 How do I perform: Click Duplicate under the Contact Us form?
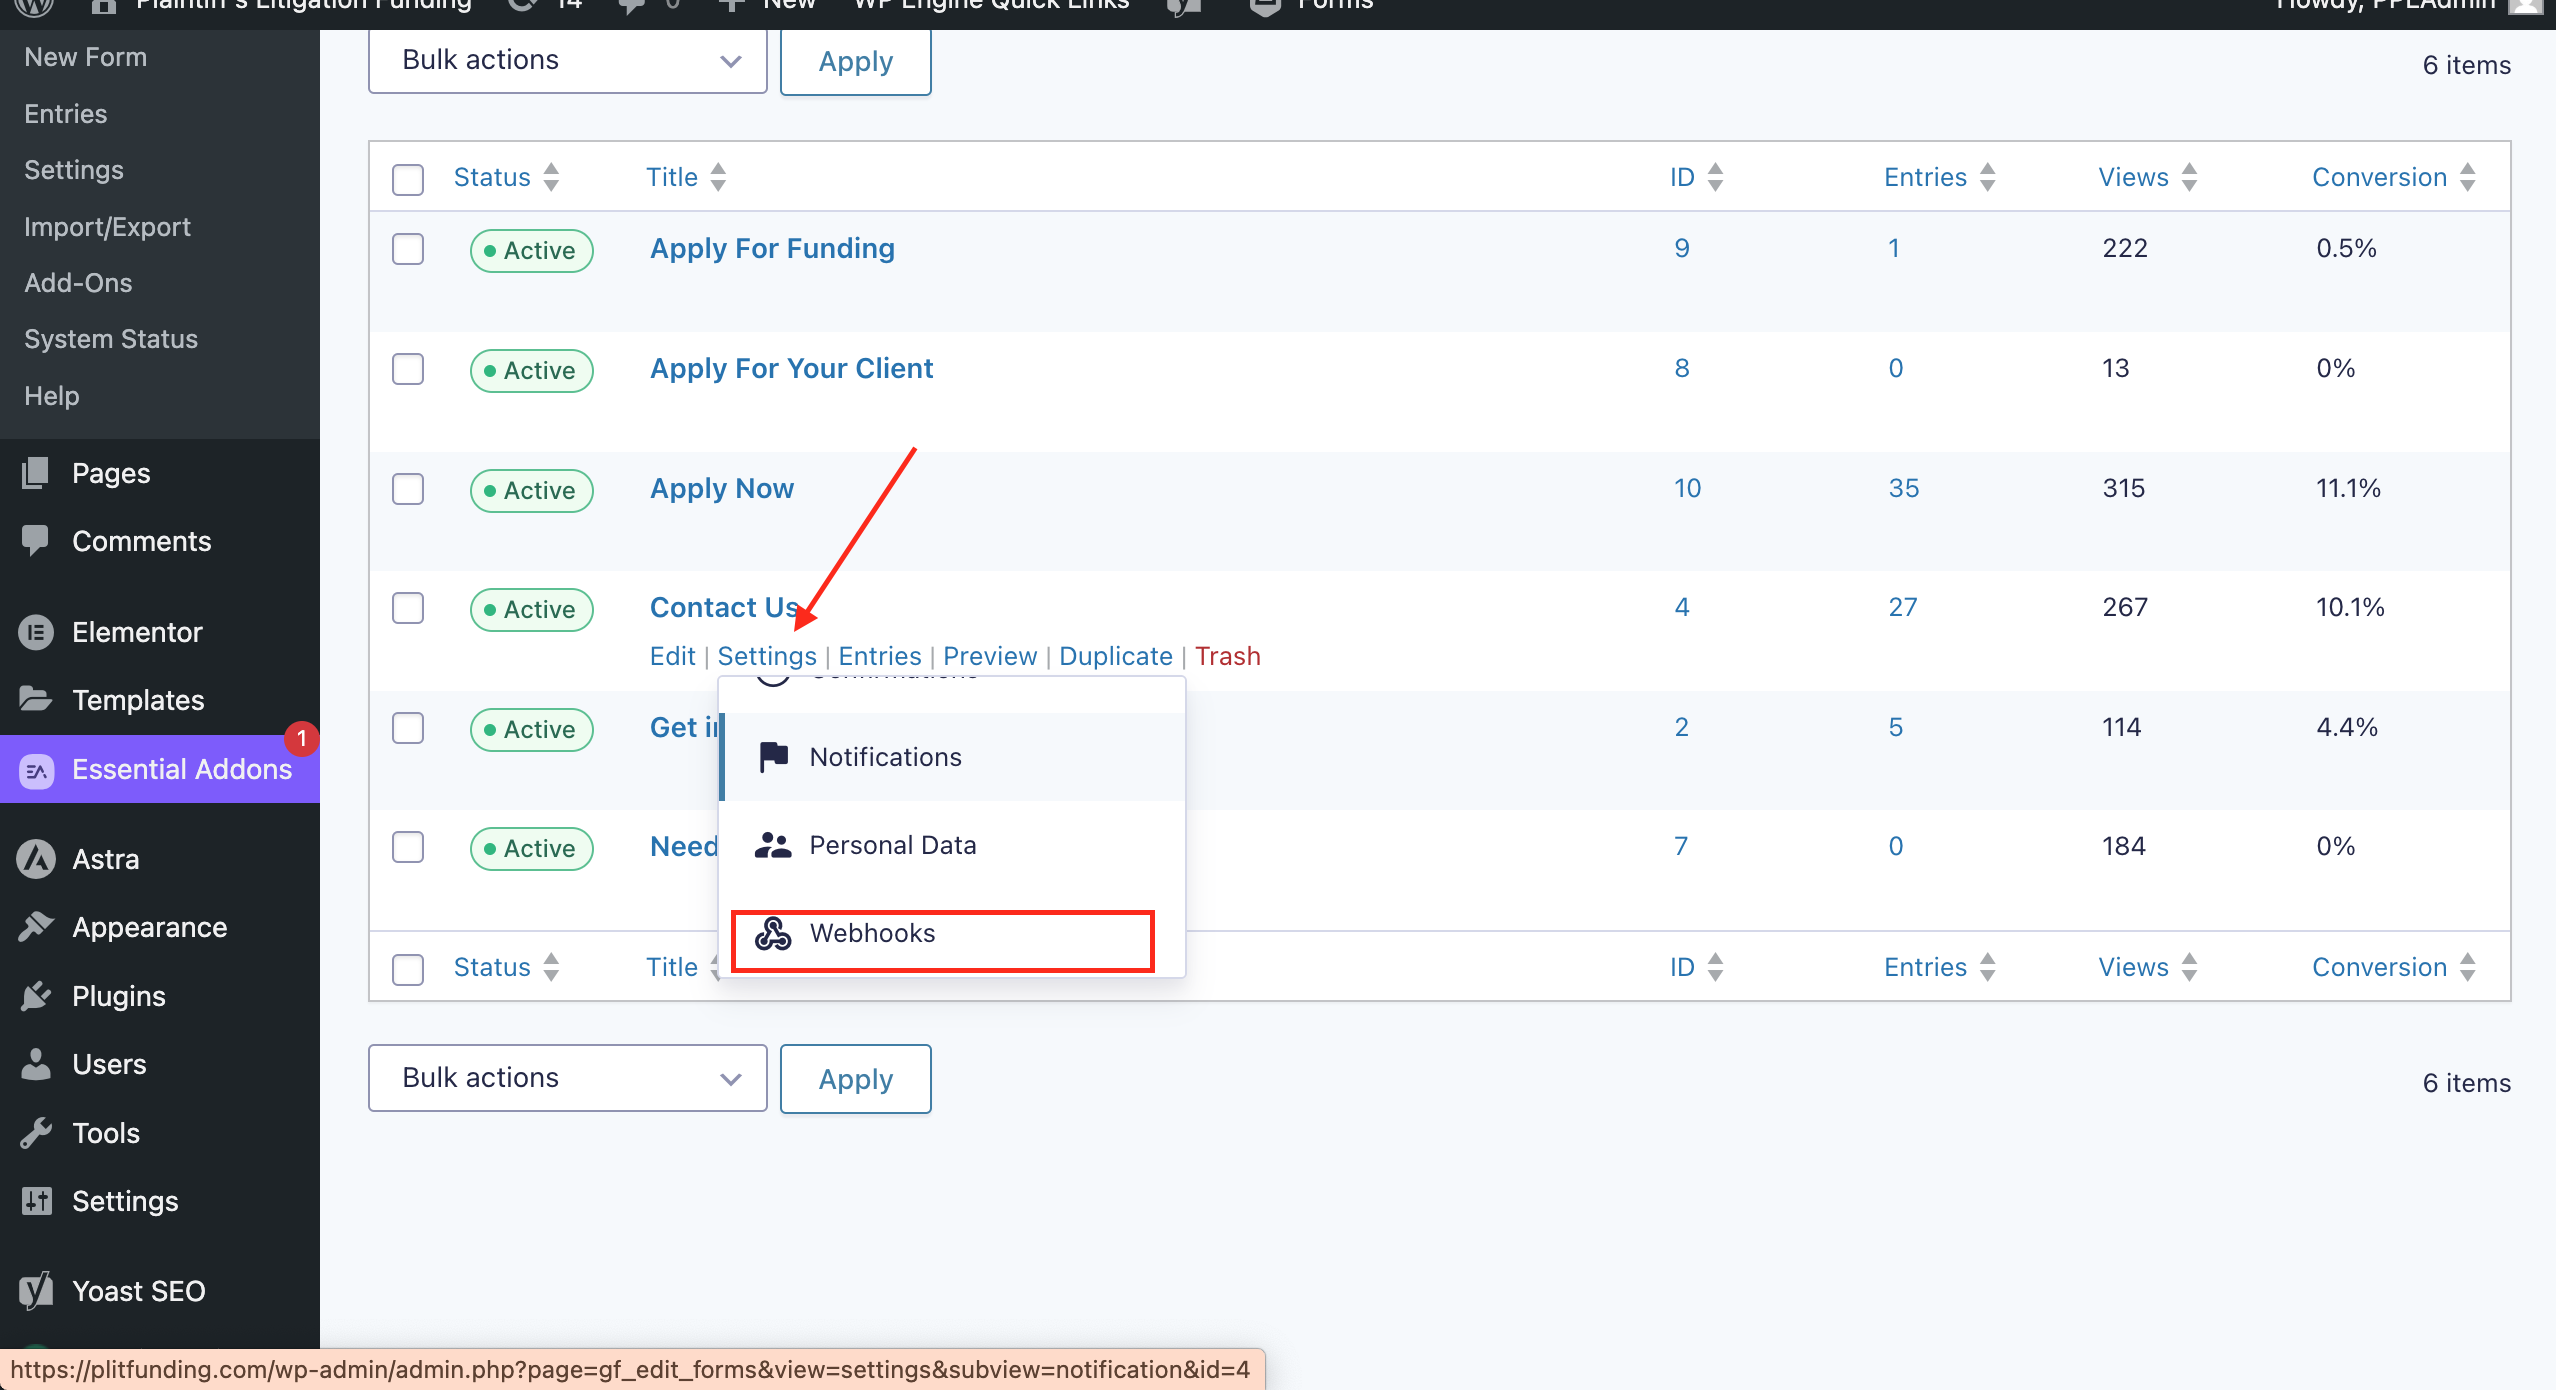tap(1115, 656)
